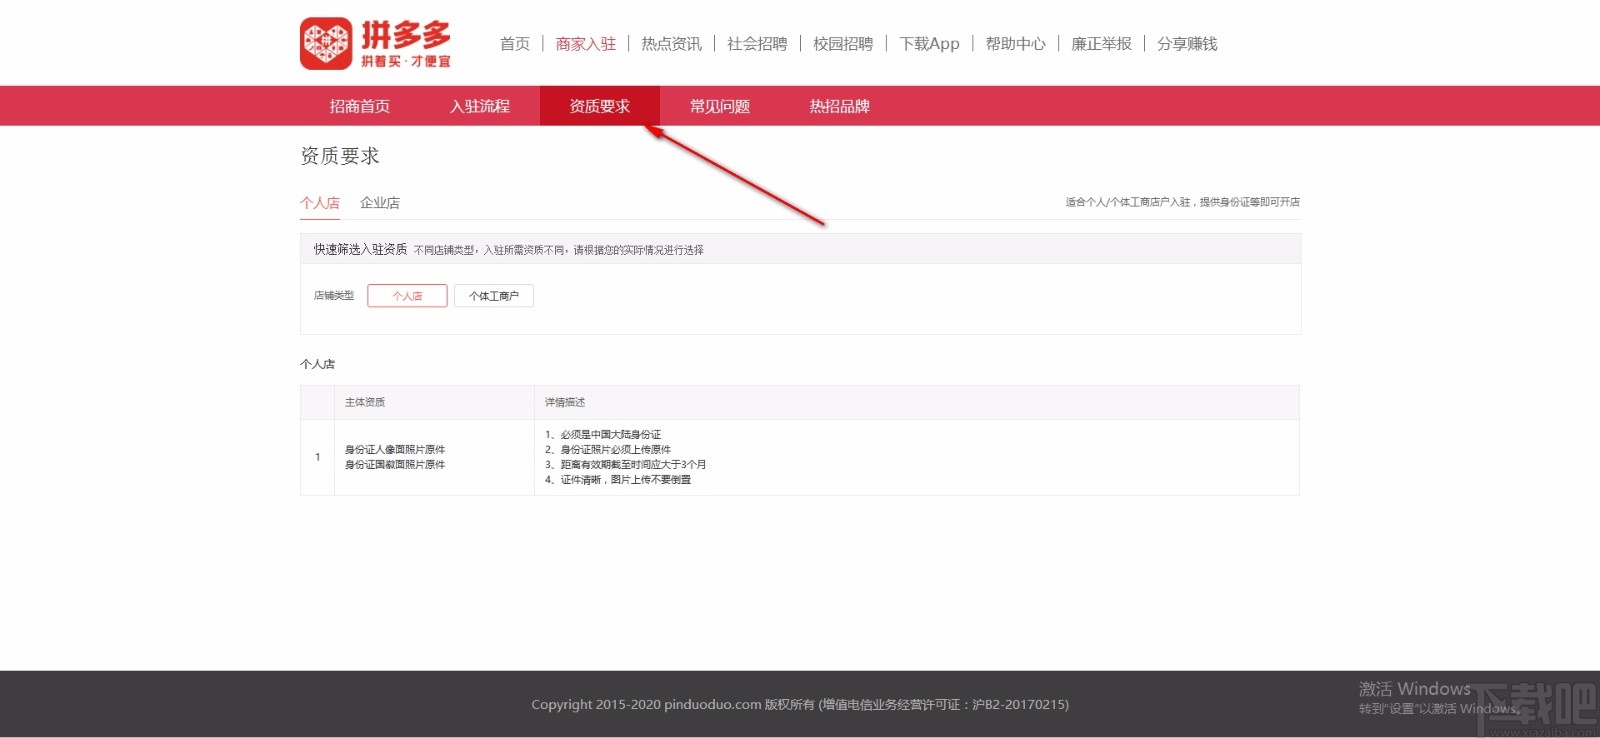1600x738 pixels.
Task: Click text 身份证国徽面照片原件
Action: (x=395, y=465)
